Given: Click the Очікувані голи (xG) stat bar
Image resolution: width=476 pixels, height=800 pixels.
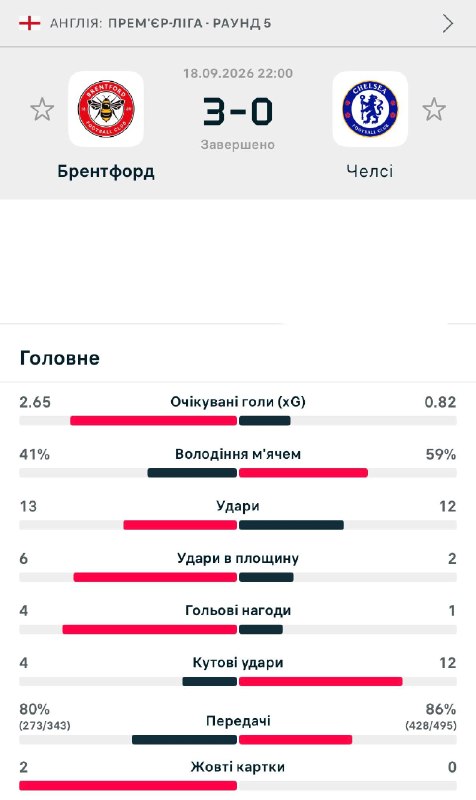Looking at the screenshot, I should pyautogui.click(x=238, y=421).
